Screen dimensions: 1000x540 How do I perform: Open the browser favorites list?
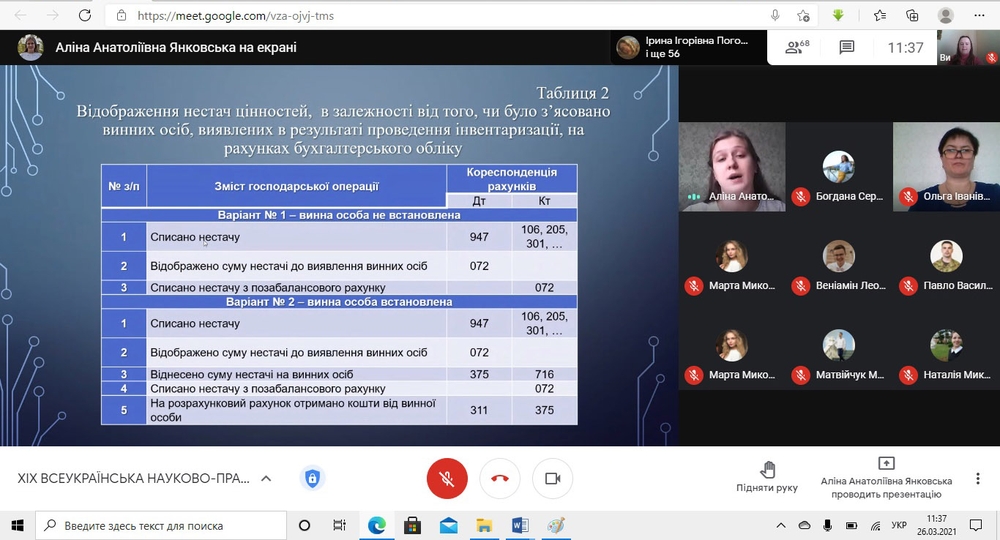(x=880, y=15)
